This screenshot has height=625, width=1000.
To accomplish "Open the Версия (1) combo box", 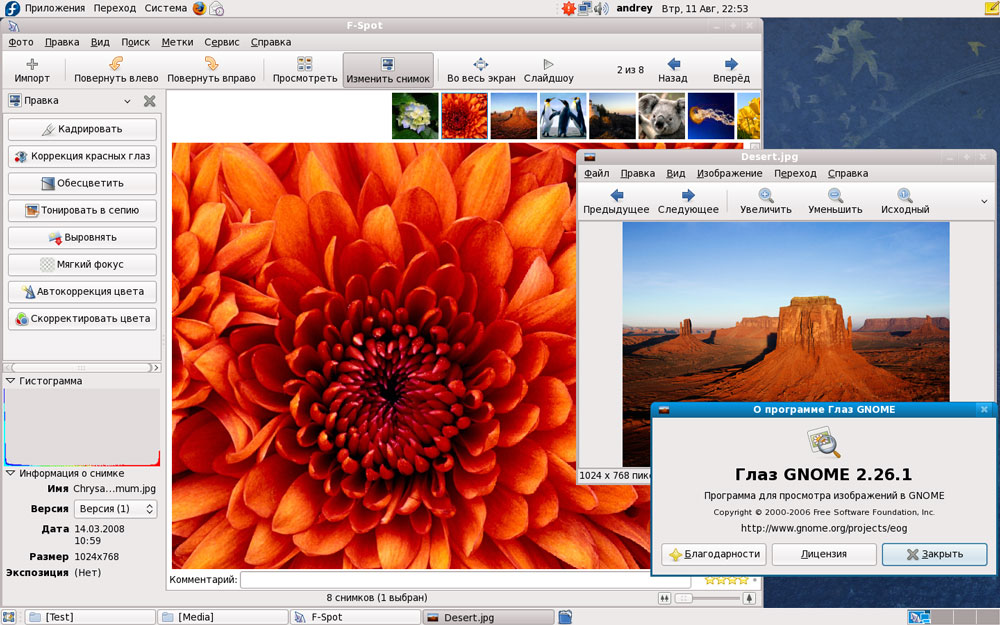I will point(116,509).
